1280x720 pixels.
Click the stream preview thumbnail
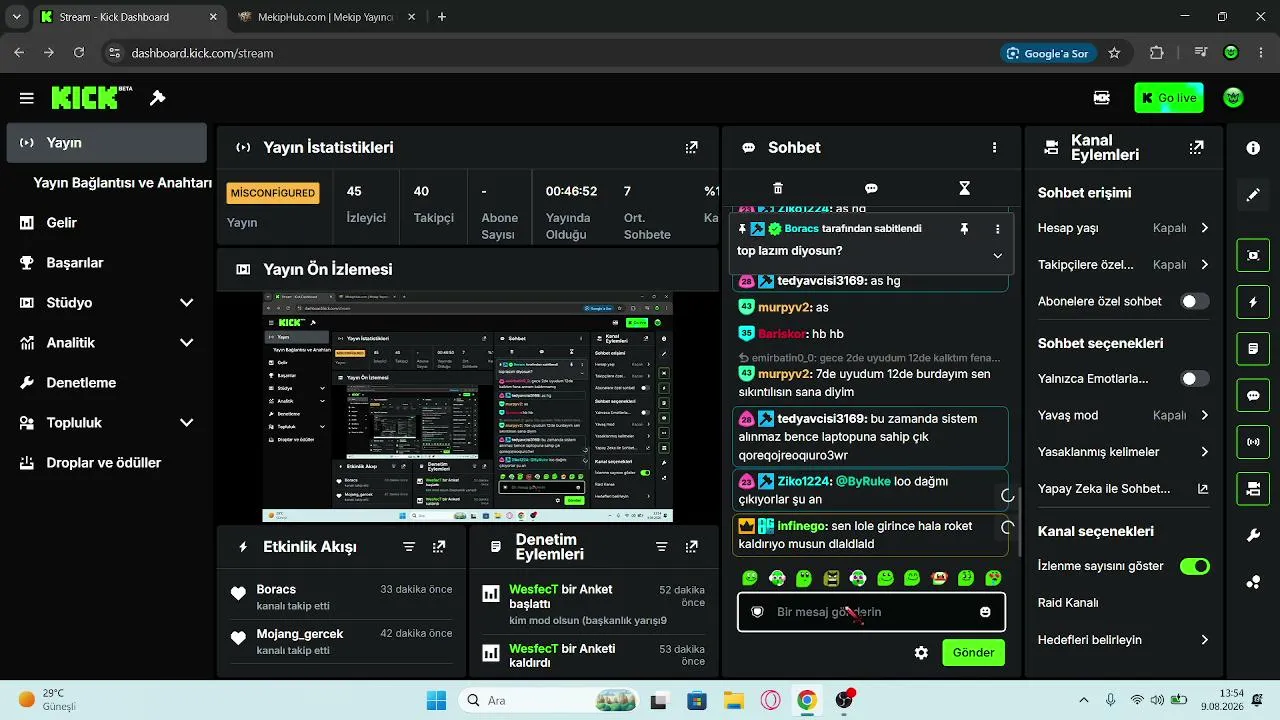click(x=467, y=407)
